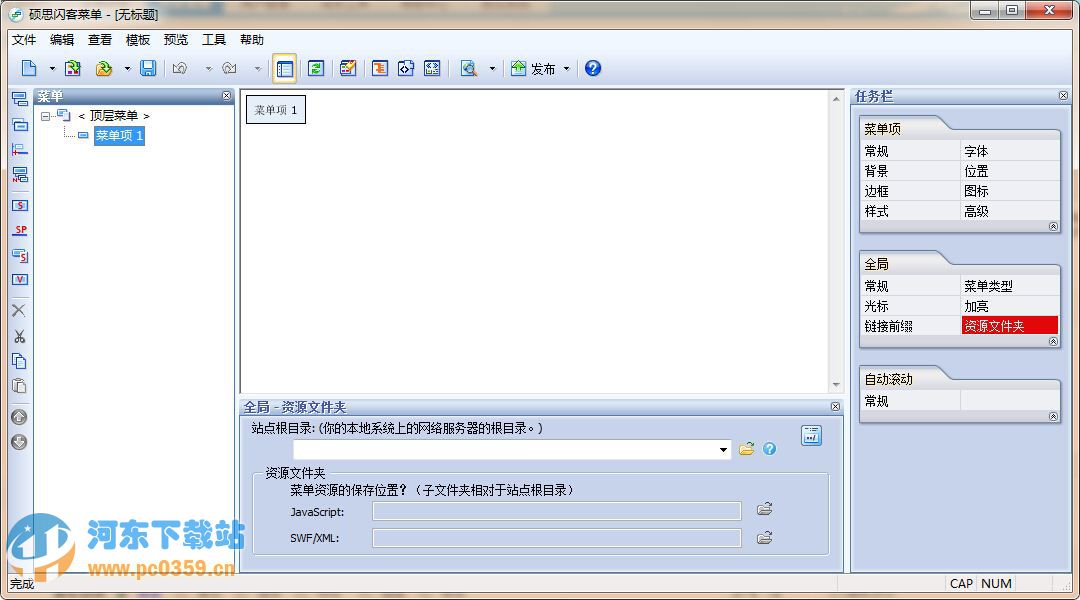Click the canvas vertical scrollbar
The height and width of the screenshot is (600, 1080).
pyautogui.click(x=837, y=240)
